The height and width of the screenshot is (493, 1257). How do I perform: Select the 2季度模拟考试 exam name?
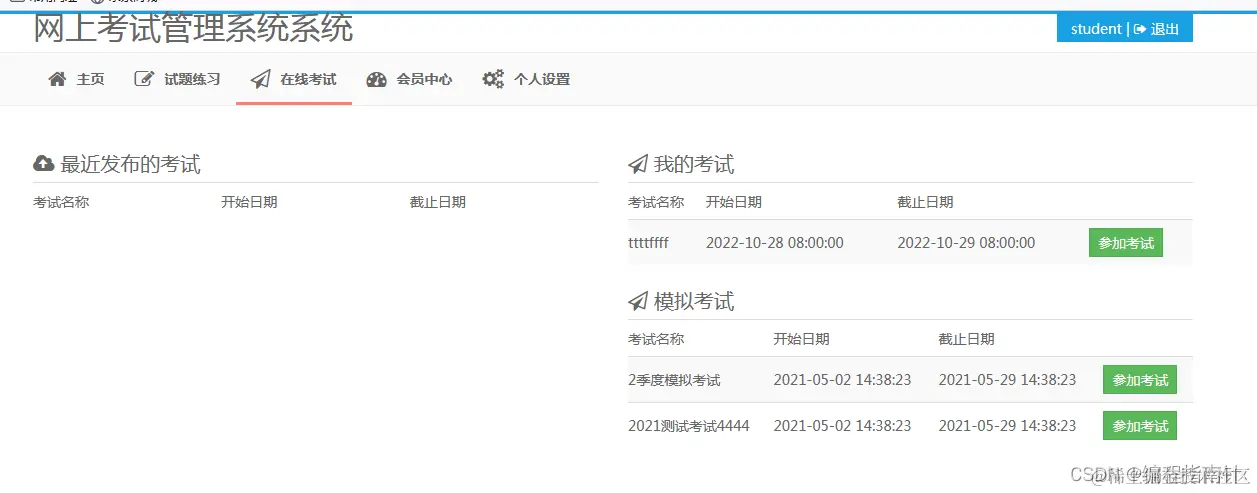pos(674,380)
